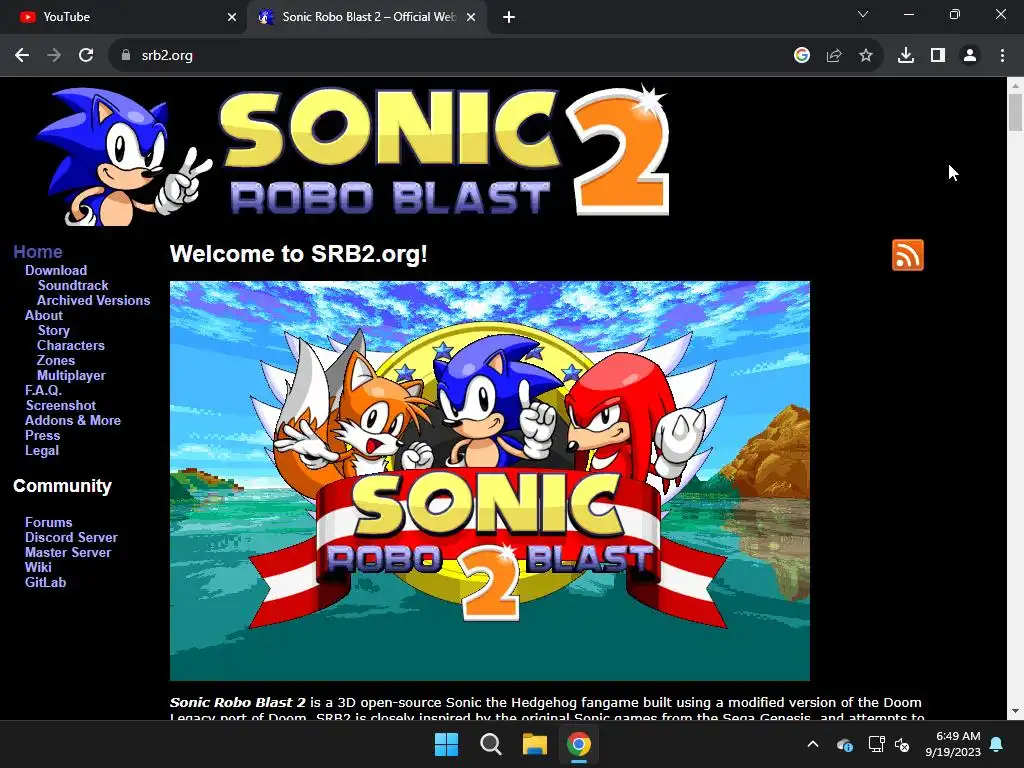This screenshot has width=1024, height=768.
Task: Open the Soundtrack link
Action: point(73,285)
